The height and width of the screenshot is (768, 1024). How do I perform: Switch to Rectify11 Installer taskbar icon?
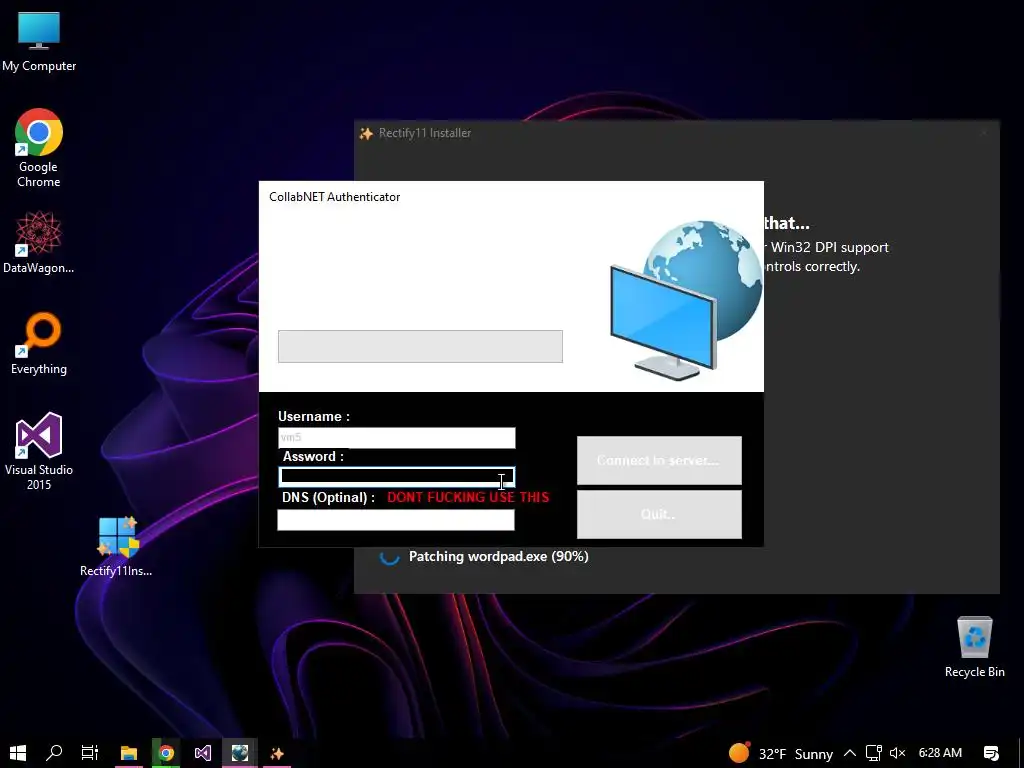(x=277, y=753)
